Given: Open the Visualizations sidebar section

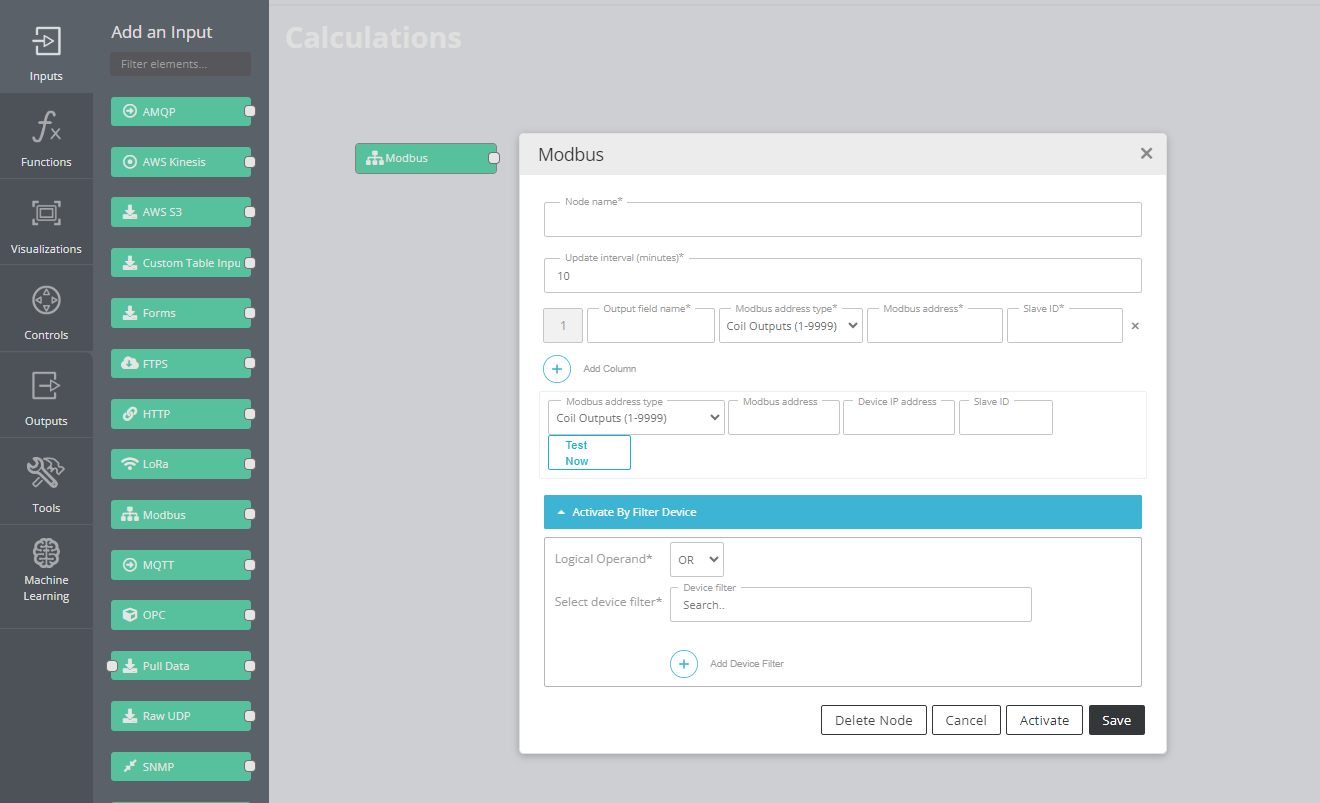Looking at the screenshot, I should click(46, 223).
